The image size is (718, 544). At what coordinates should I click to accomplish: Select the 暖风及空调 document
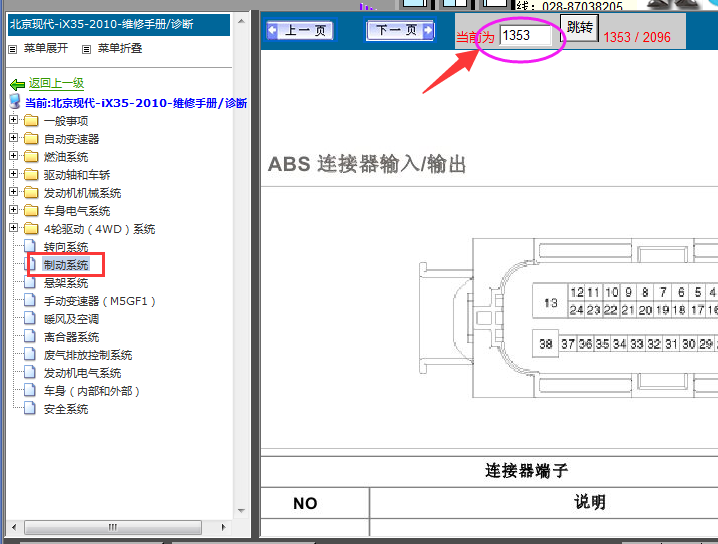(71, 319)
